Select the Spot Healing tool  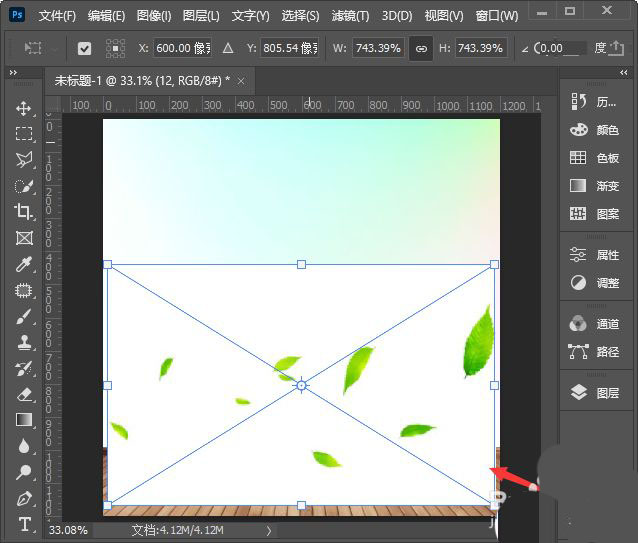coord(24,291)
